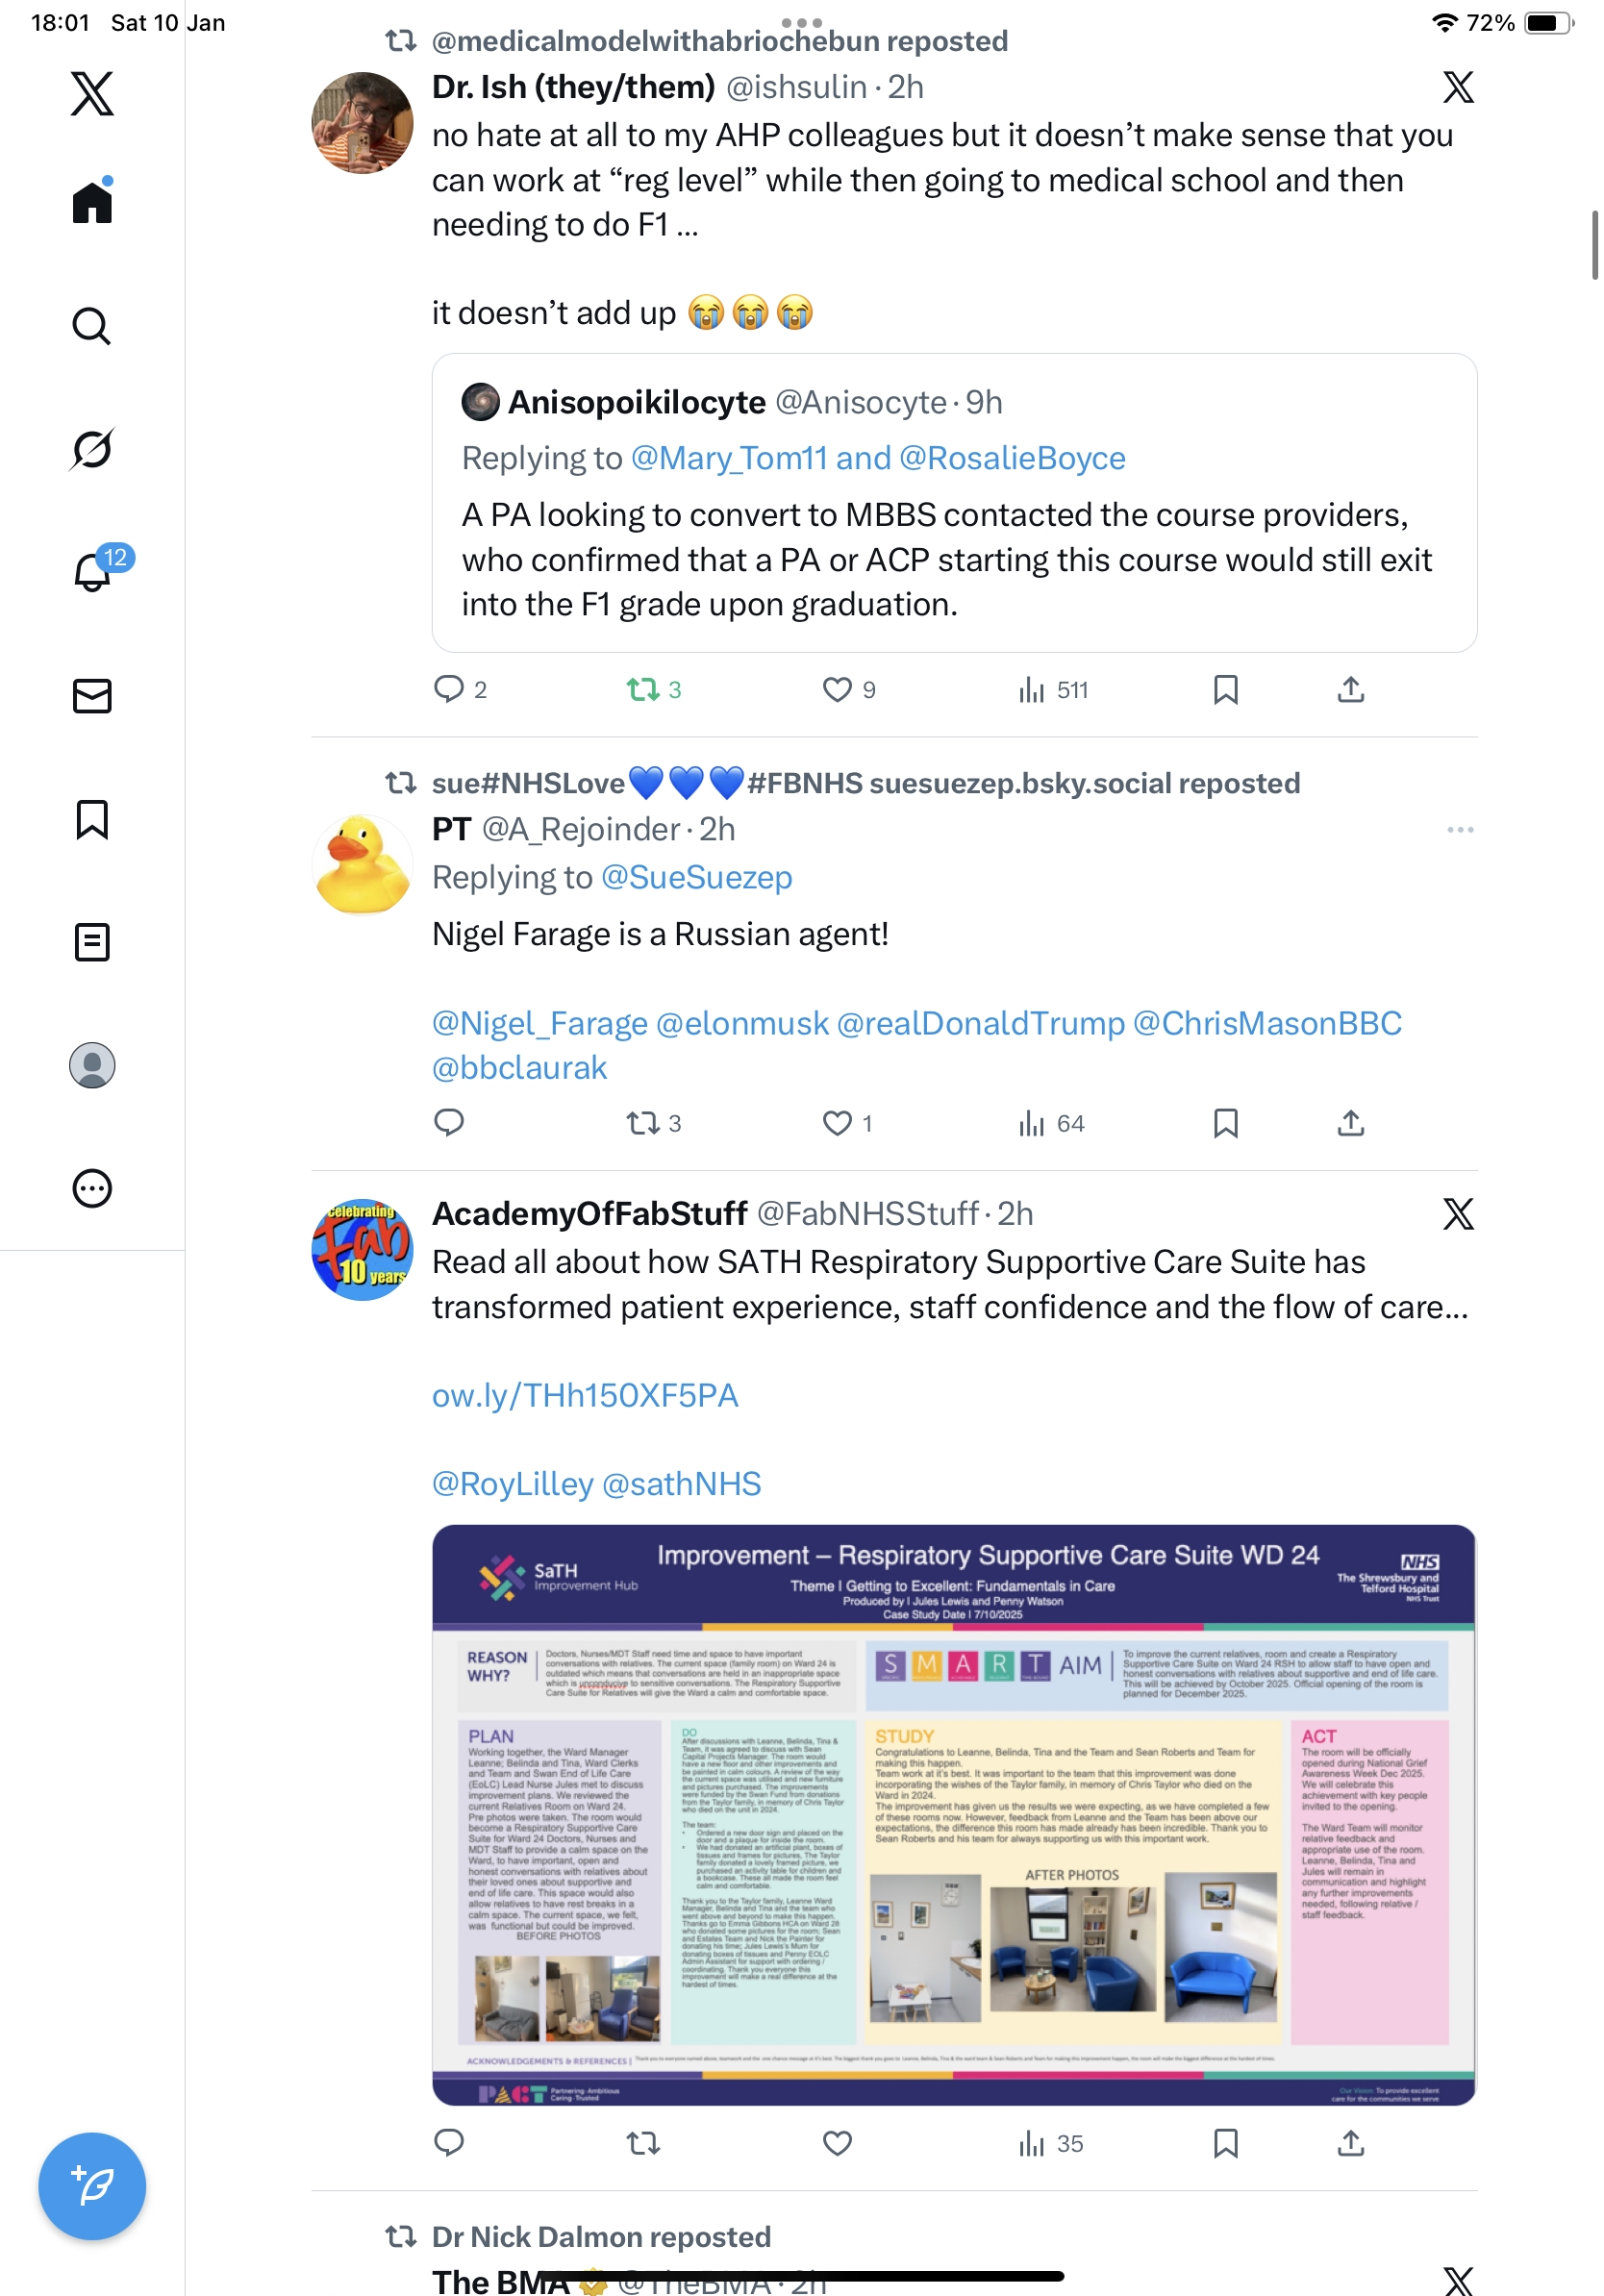Viewport: 1604px width, 2296px height.
Task: Open the sidebar More circle menu
Action: (x=92, y=1188)
